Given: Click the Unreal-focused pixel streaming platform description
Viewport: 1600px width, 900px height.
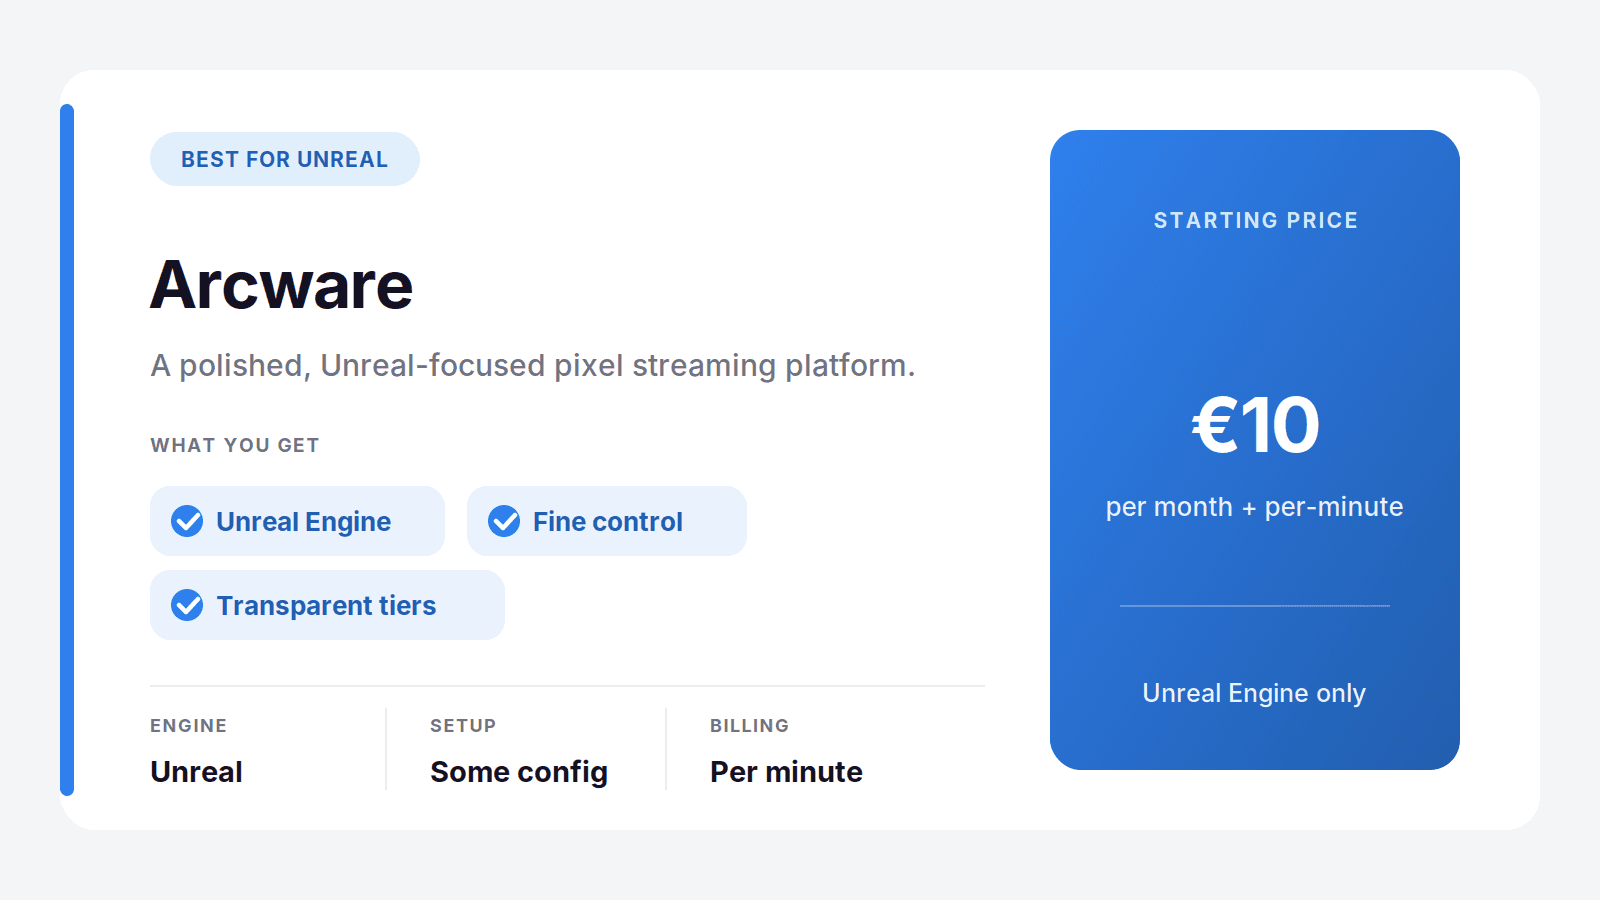Looking at the screenshot, I should click(533, 366).
